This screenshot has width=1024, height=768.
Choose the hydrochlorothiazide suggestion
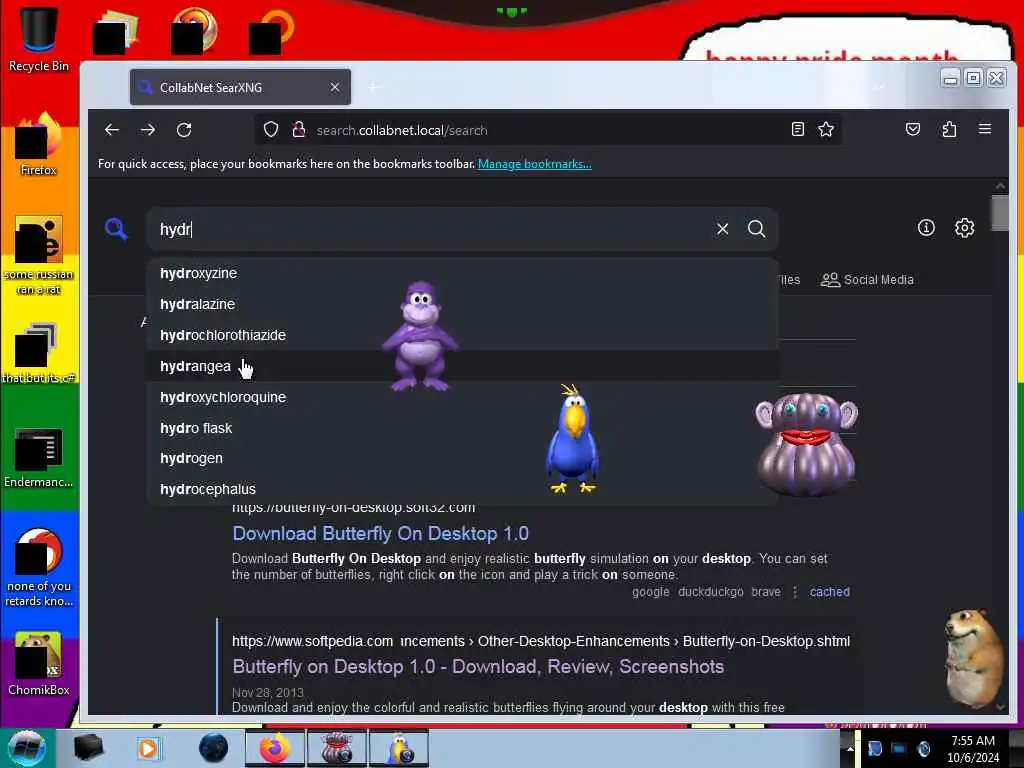point(462,335)
